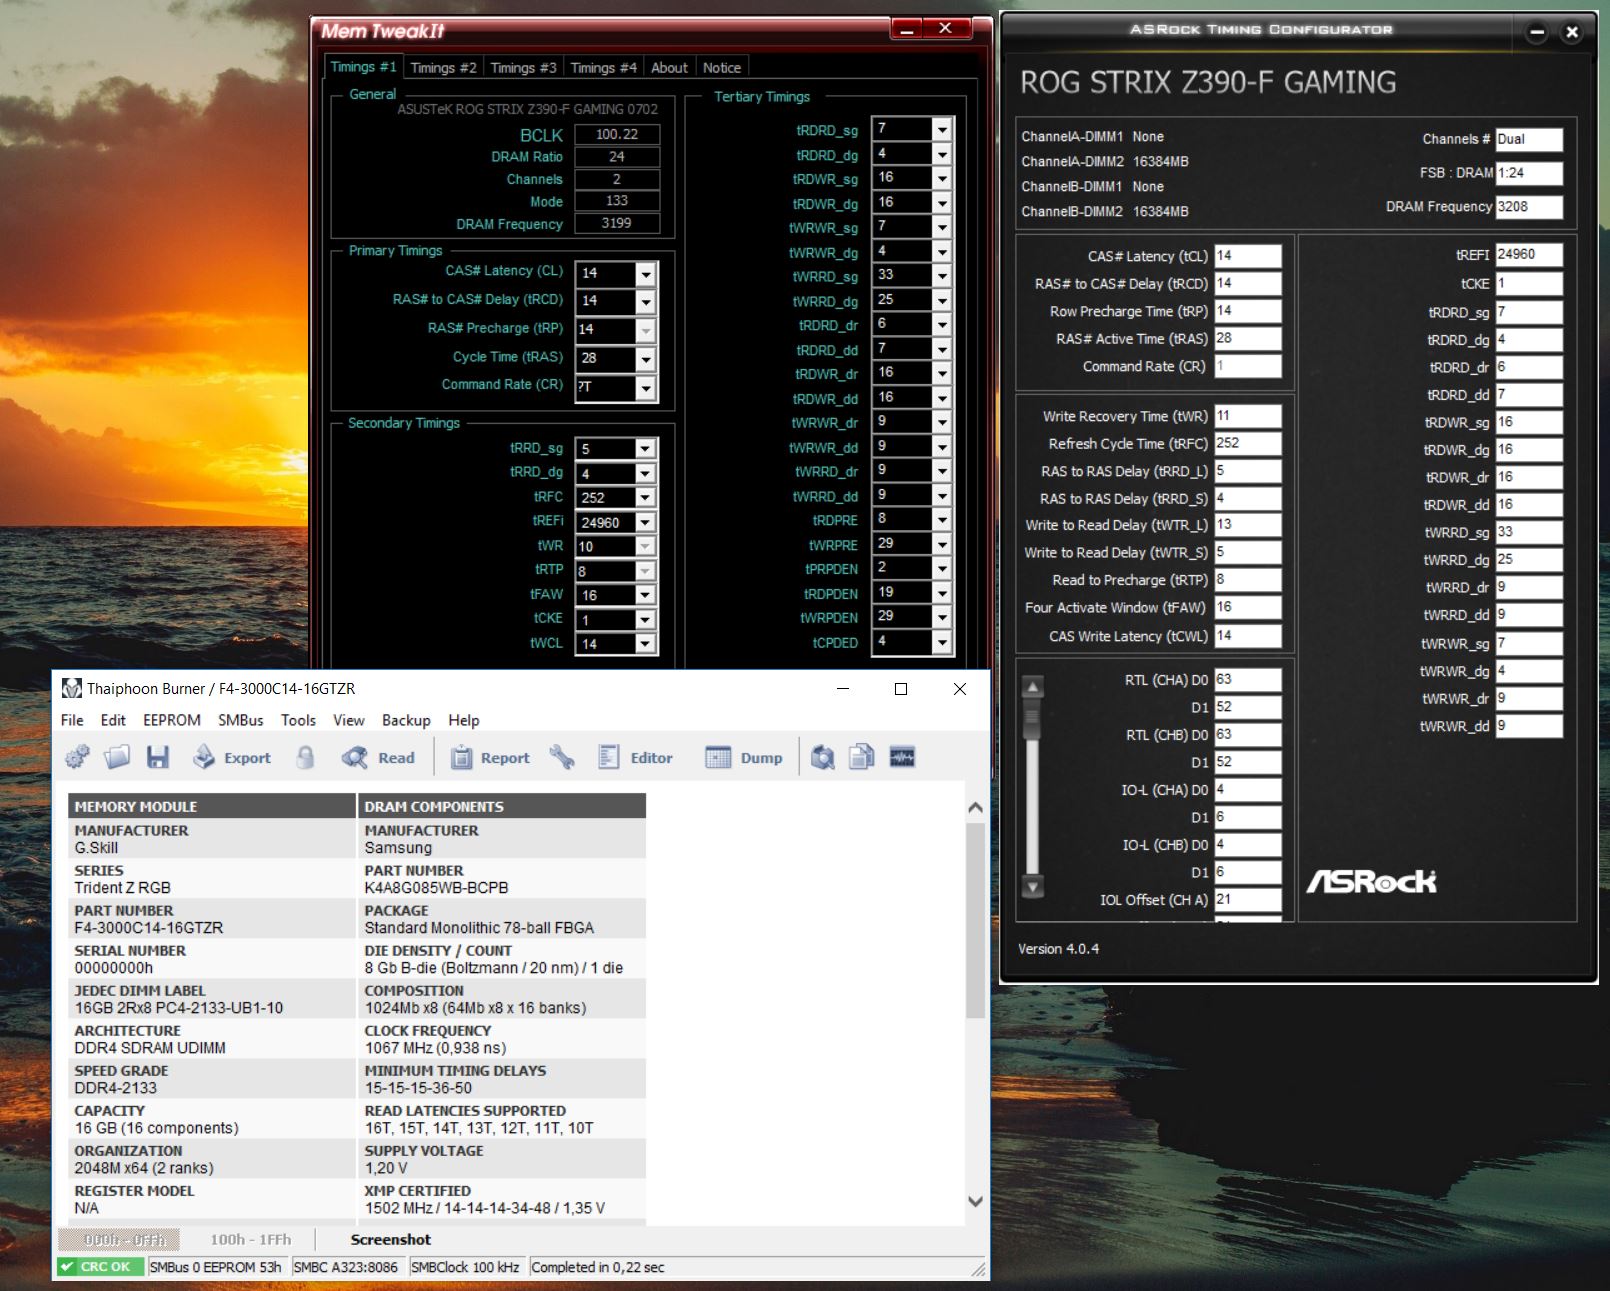Save the SPD dump with the floppy icon
The height and width of the screenshot is (1291, 1610).
(x=158, y=758)
